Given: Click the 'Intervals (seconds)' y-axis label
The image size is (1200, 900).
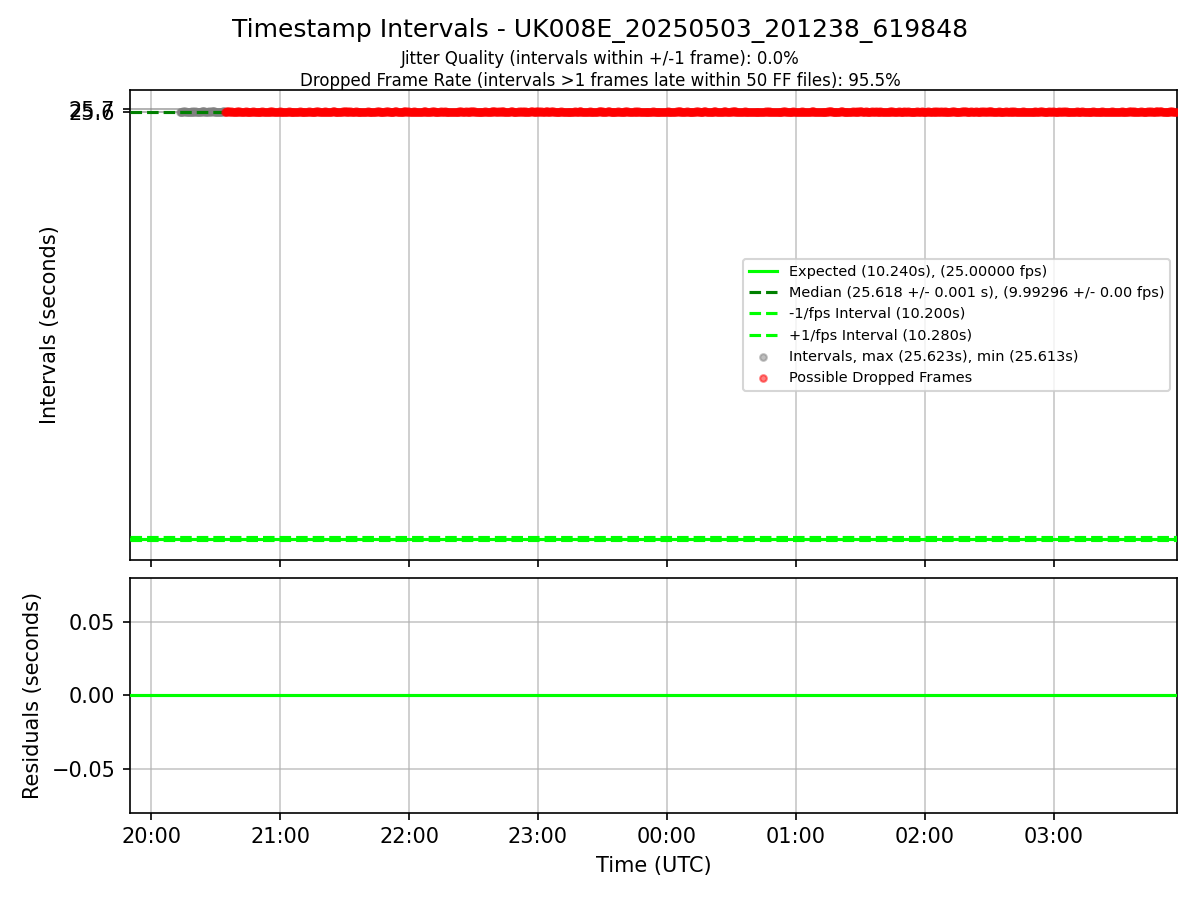Looking at the screenshot, I should click(x=49, y=325).
